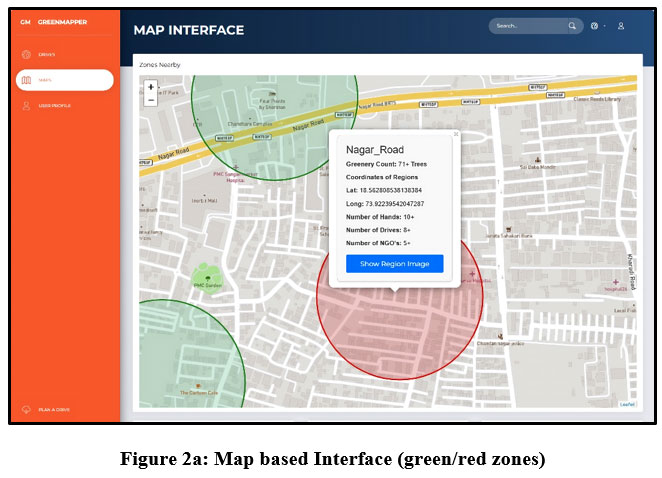Click the user account icon in header
Screen dimensions: 662x478
621,26
